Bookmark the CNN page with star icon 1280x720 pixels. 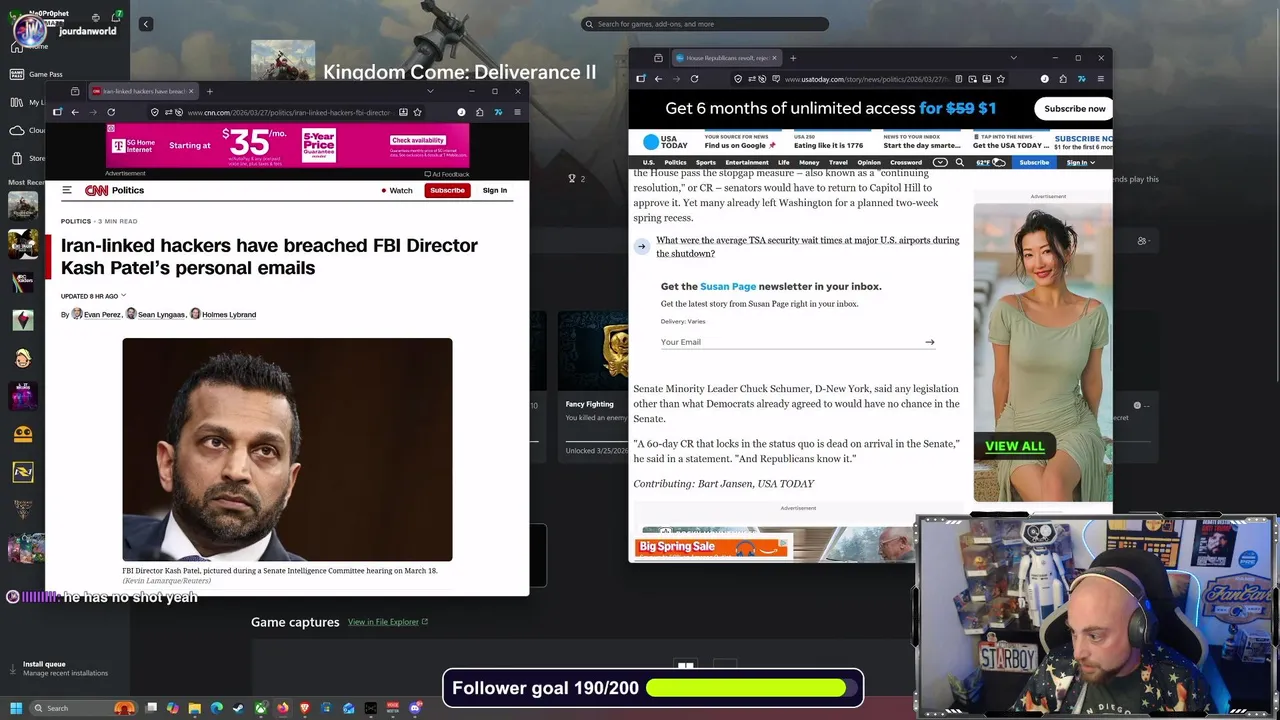point(417,112)
